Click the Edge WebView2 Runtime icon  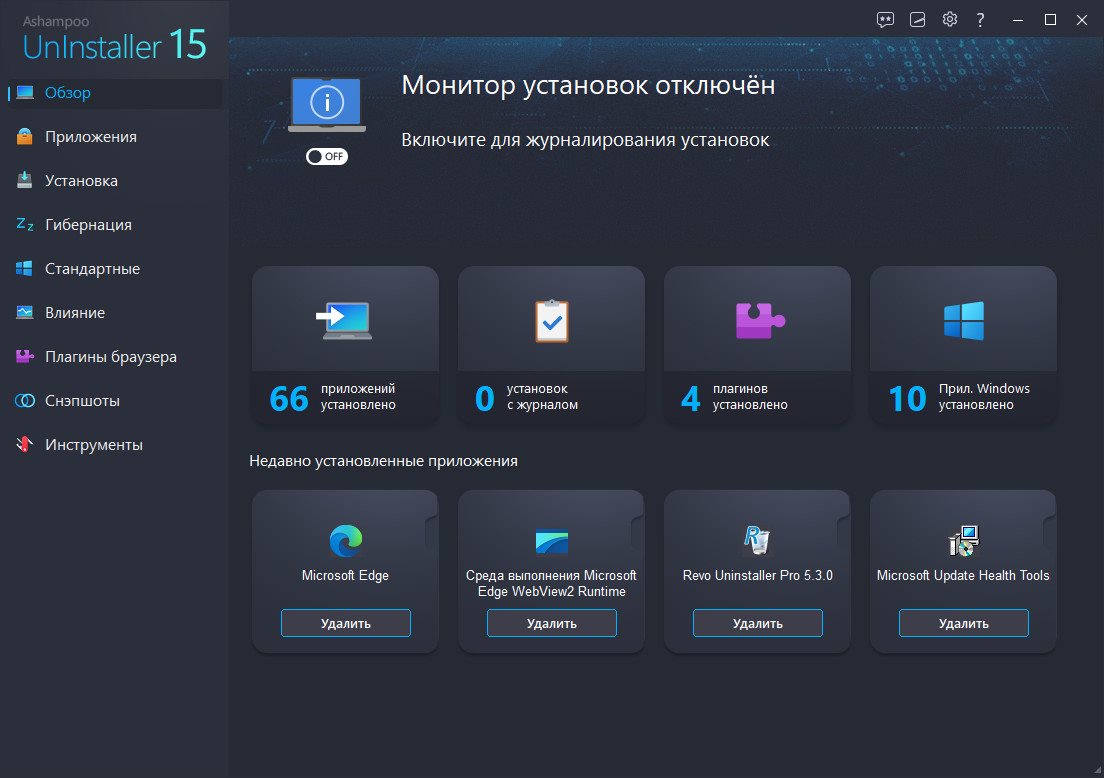click(x=551, y=541)
